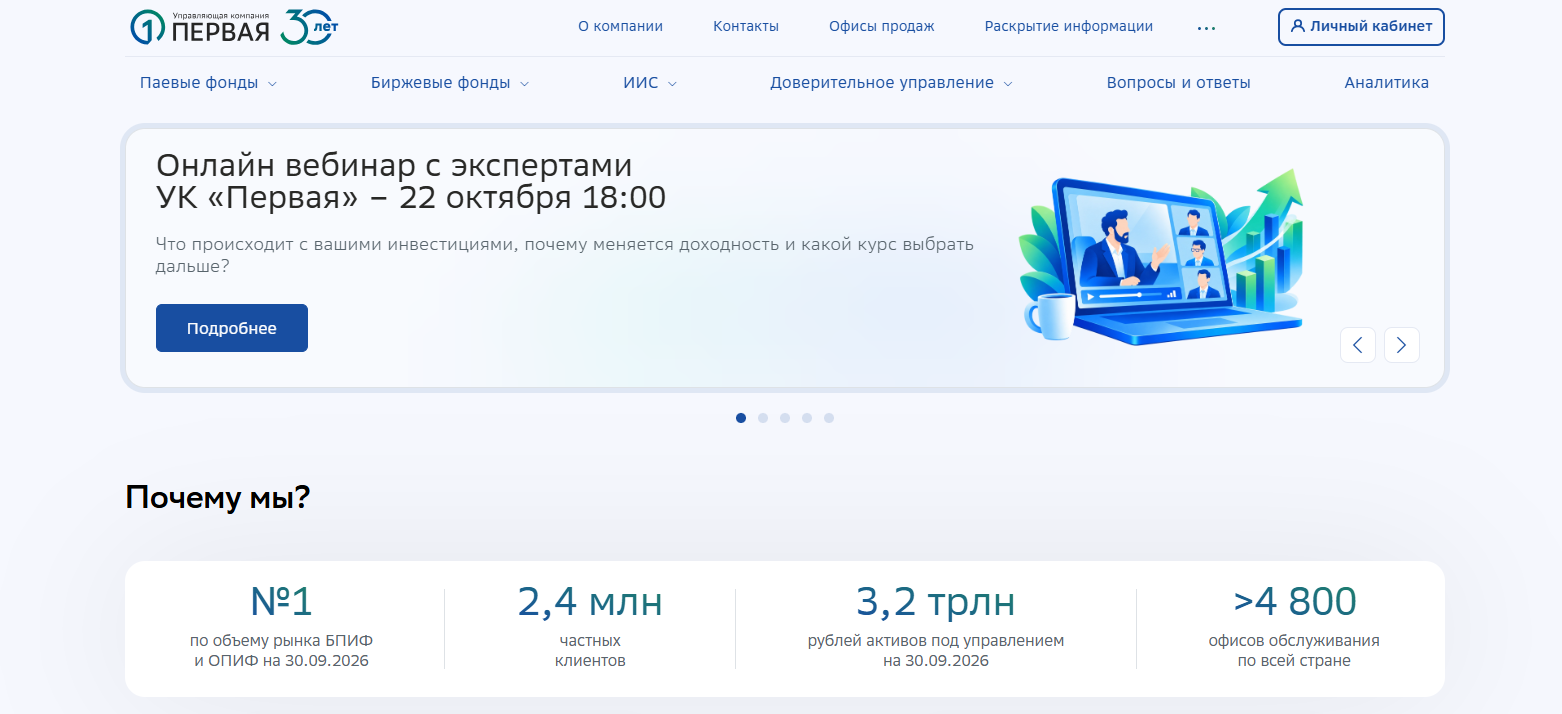Click the №1 statistic
Screen dimensions: 1562x714
282,602
